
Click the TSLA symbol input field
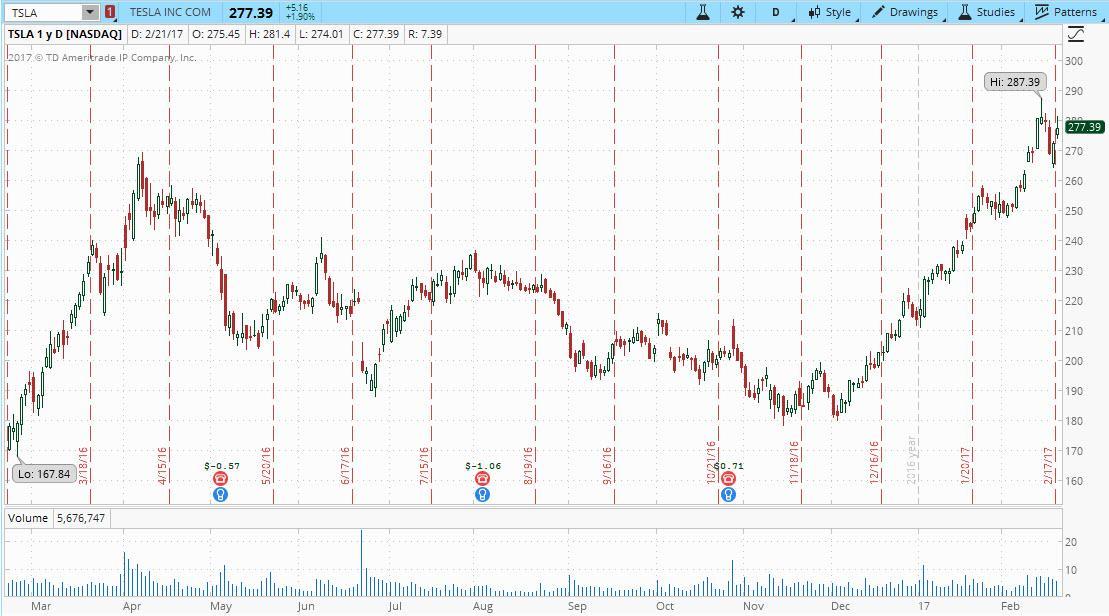[44, 13]
